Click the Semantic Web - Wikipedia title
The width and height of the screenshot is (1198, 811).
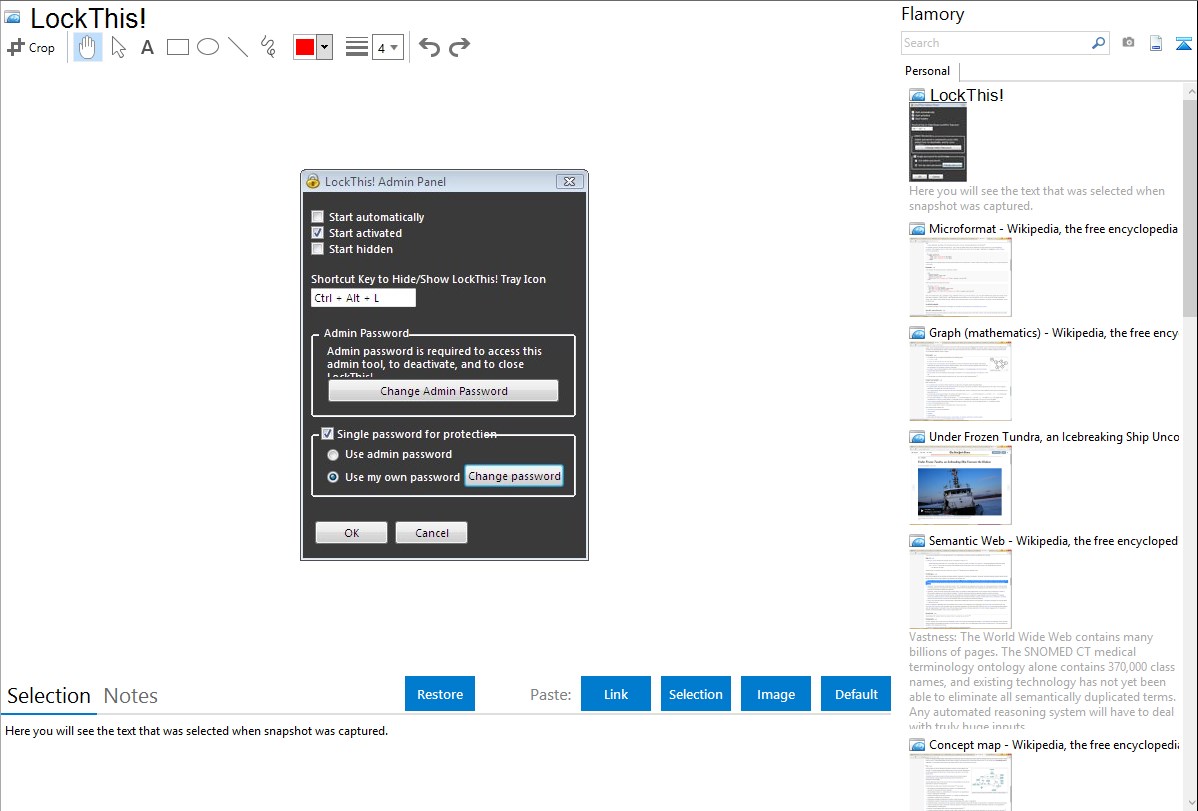click(1053, 541)
